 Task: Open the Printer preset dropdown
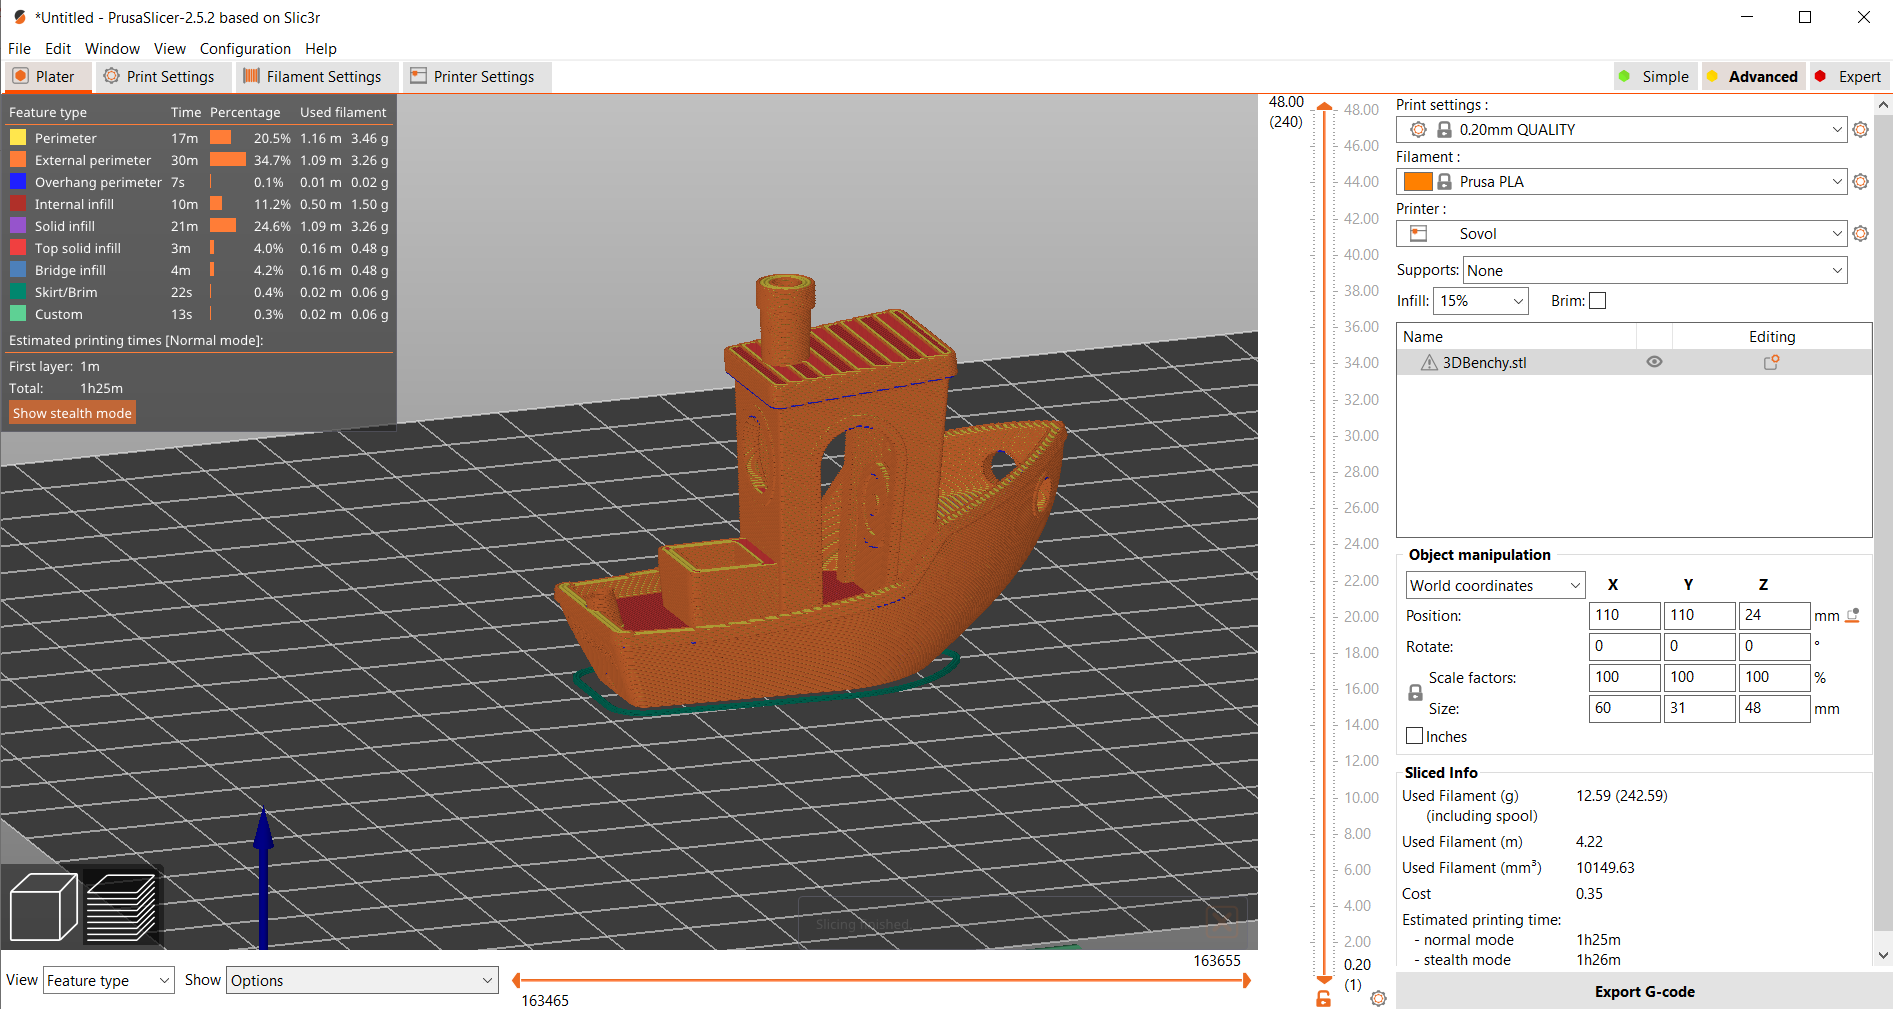(x=1620, y=234)
